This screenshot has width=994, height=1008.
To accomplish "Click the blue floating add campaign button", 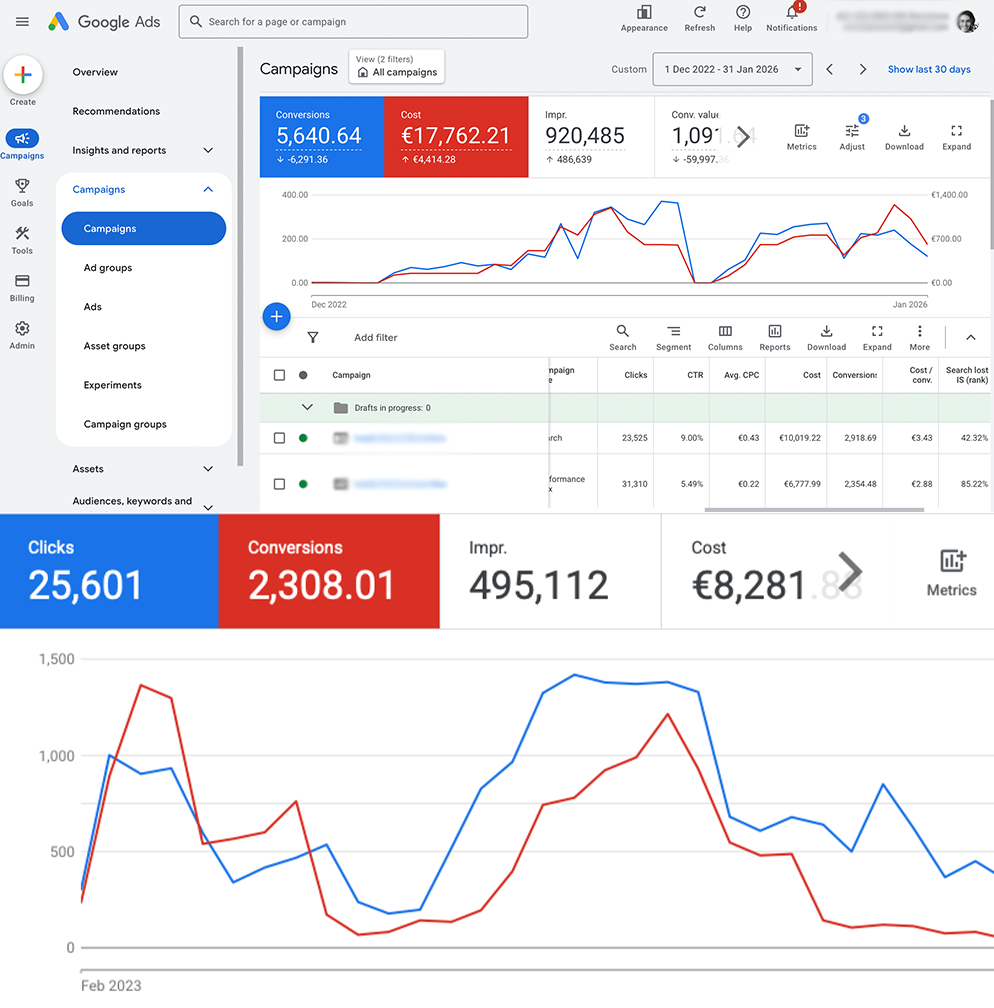I will [x=276, y=316].
